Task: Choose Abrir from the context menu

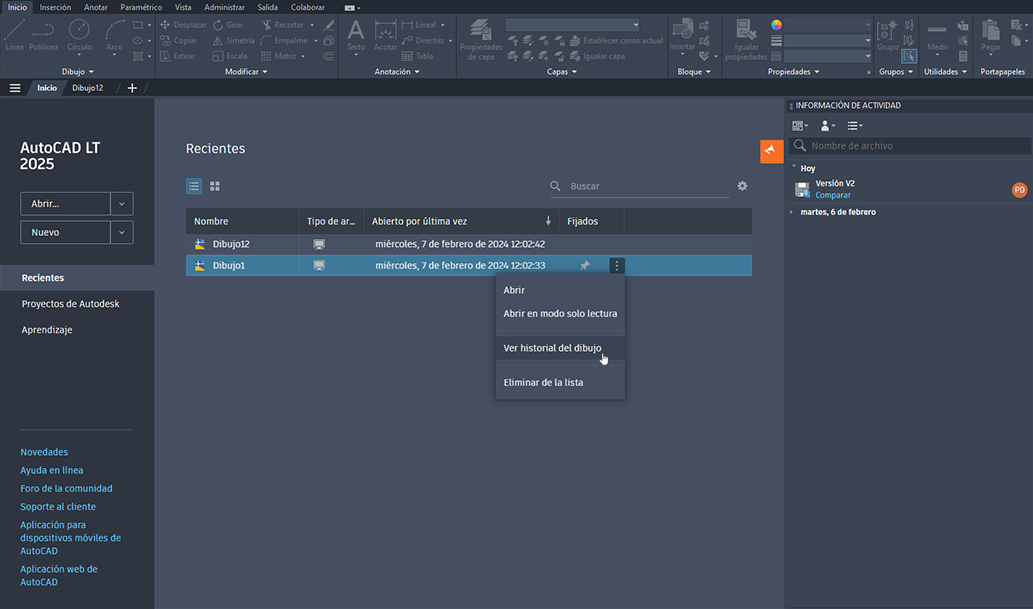Action: 560,290
